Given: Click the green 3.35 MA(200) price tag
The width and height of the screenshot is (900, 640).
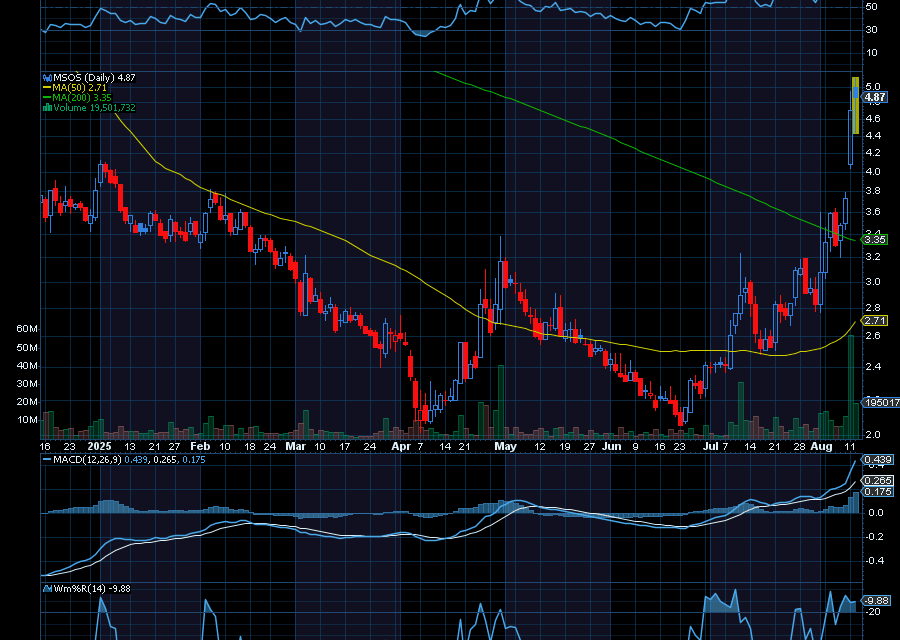Looking at the screenshot, I should (x=875, y=239).
